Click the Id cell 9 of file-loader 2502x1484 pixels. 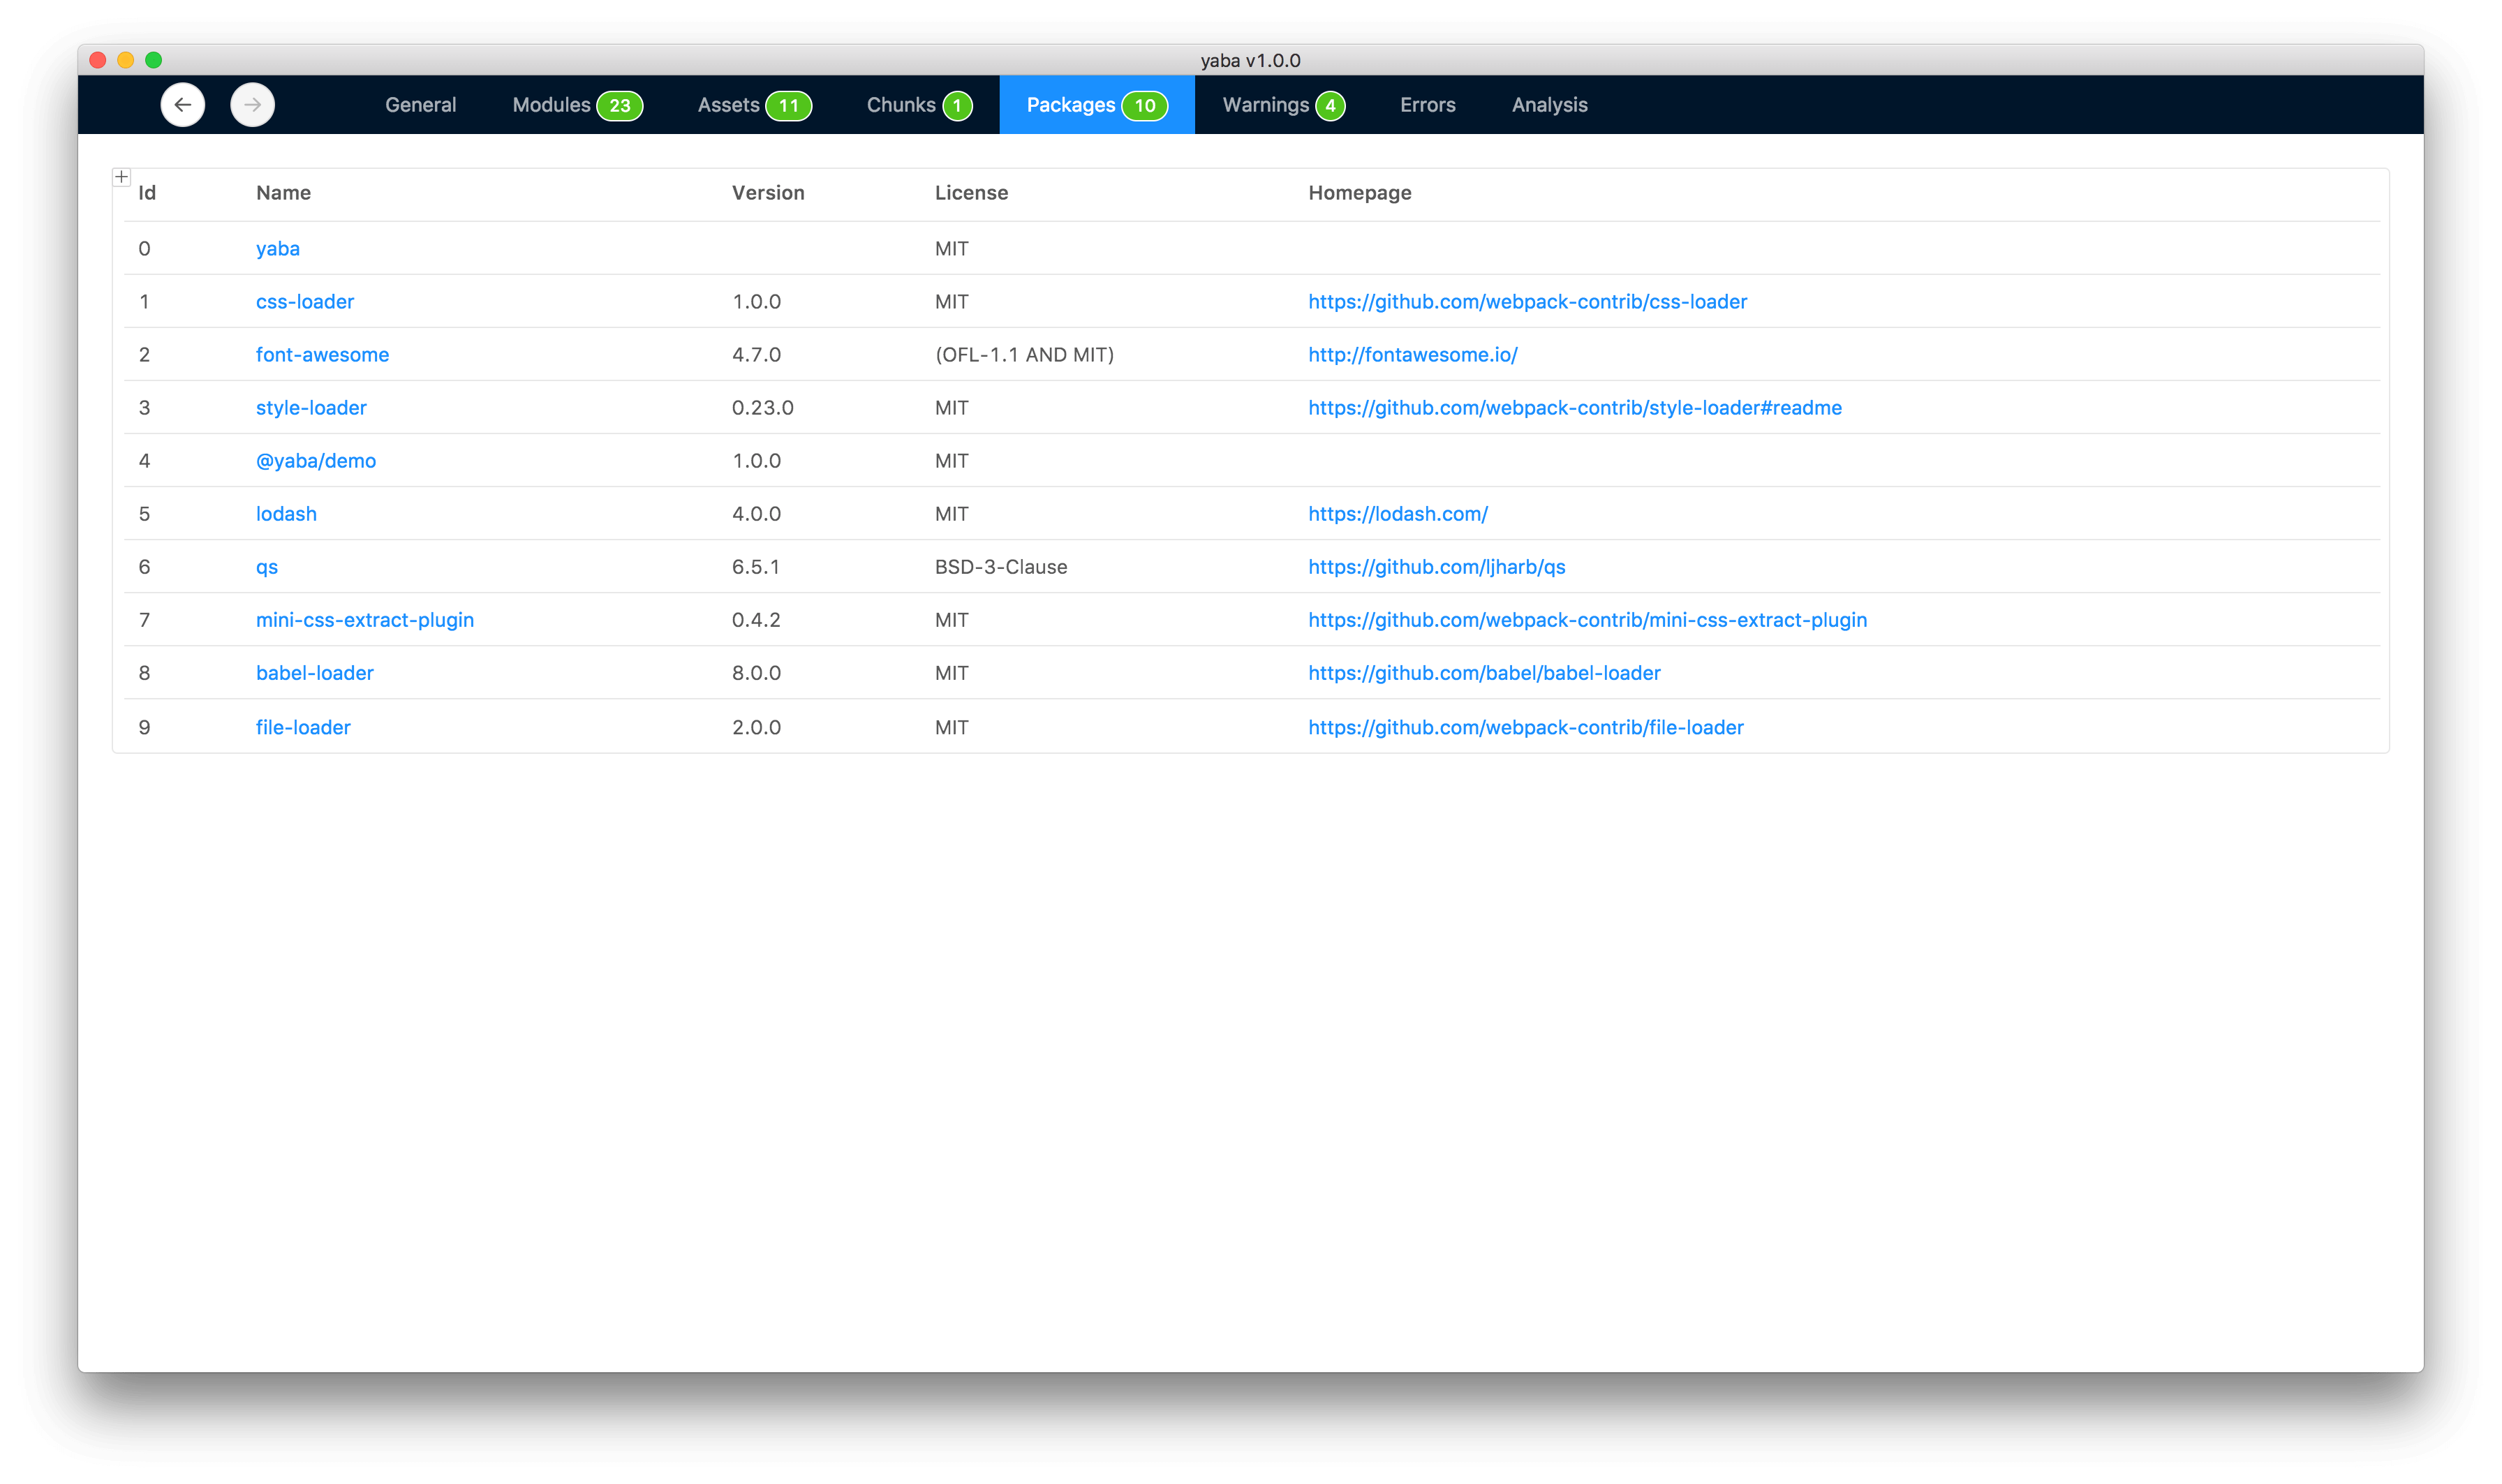[x=144, y=727]
